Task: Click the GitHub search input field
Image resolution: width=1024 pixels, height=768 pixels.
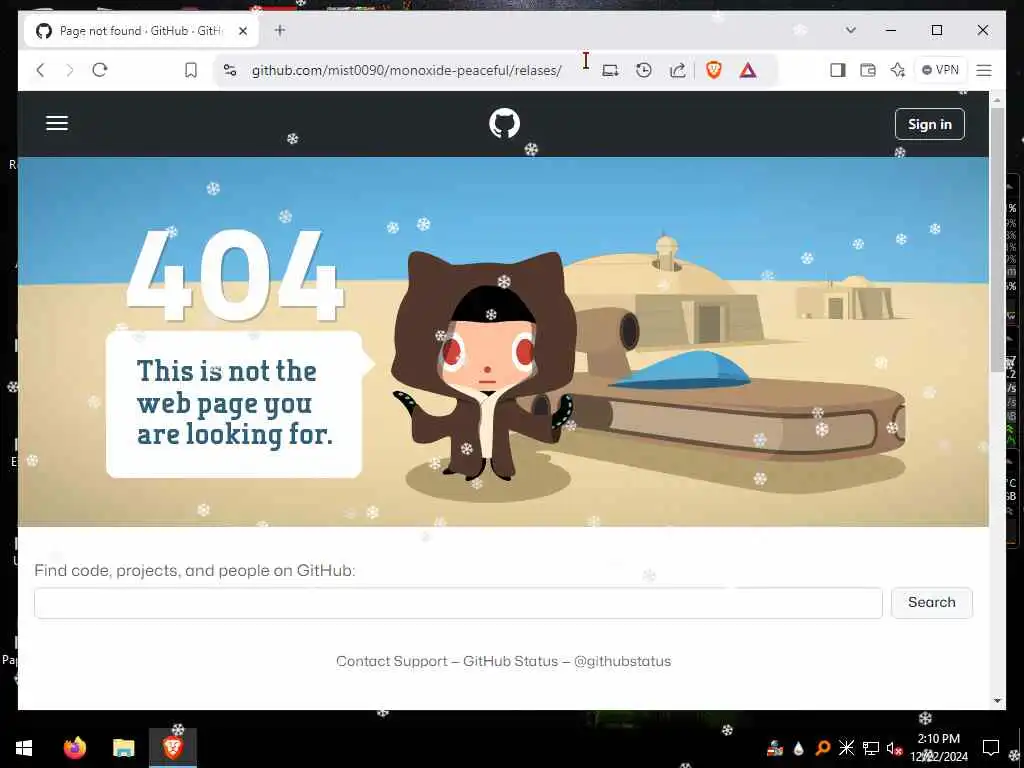Action: click(458, 603)
